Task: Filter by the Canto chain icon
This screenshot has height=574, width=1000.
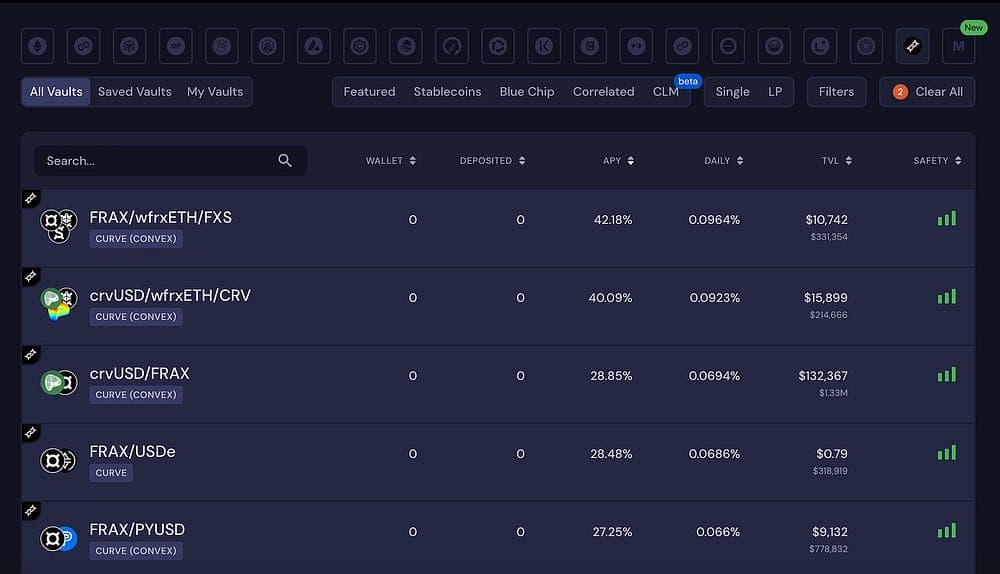Action: (x=590, y=46)
